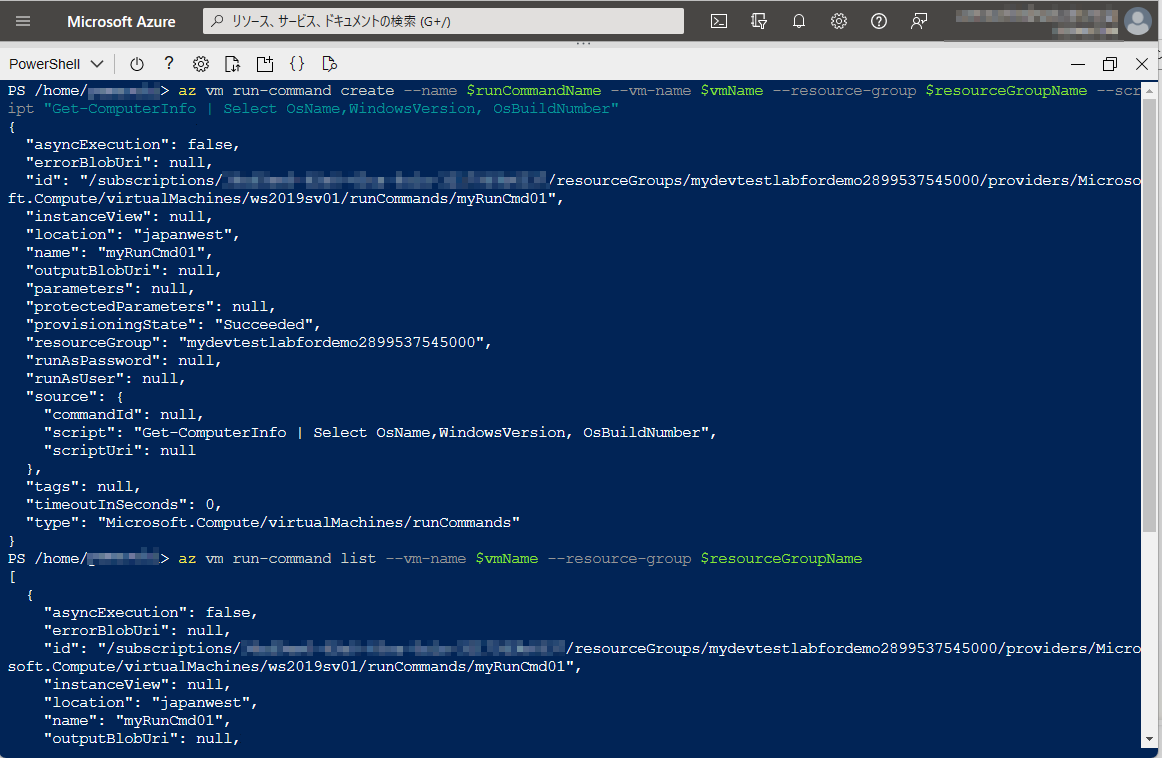Open Cloud Shell help with the question mark icon

point(167,63)
